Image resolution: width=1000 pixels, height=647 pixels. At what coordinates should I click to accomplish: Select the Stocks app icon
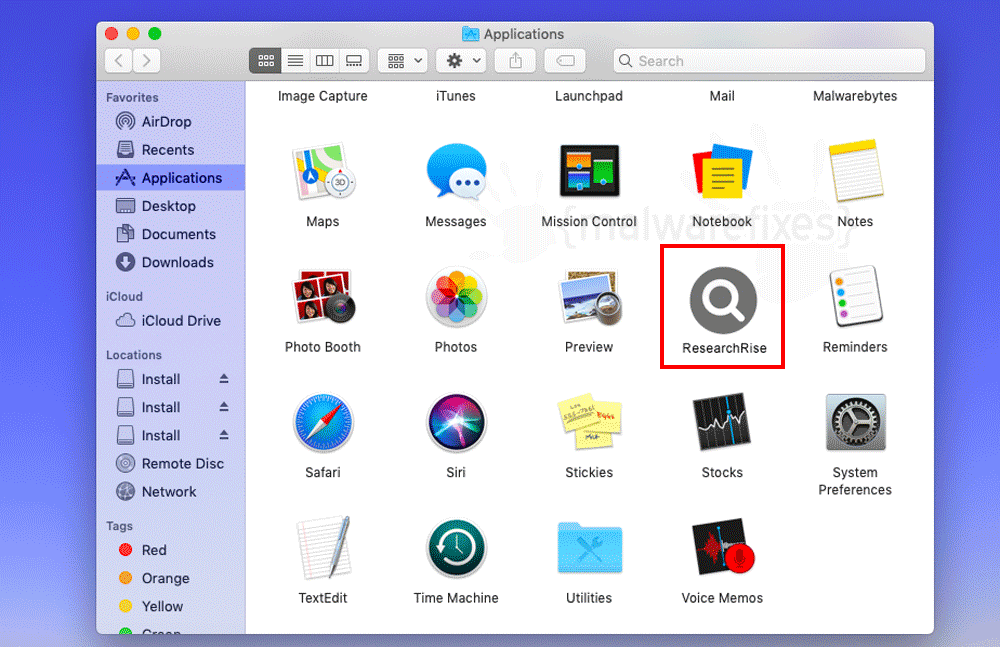click(x=722, y=420)
